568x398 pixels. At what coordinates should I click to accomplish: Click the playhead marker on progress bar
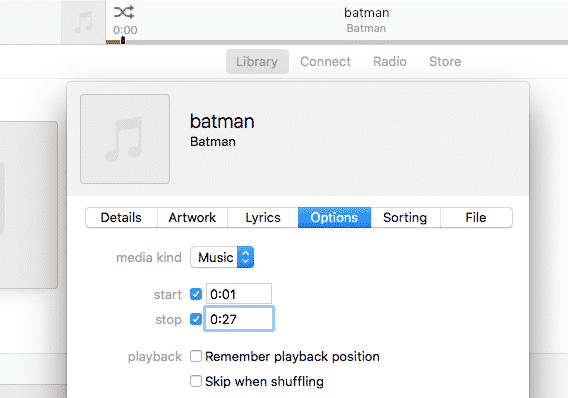coord(123,41)
